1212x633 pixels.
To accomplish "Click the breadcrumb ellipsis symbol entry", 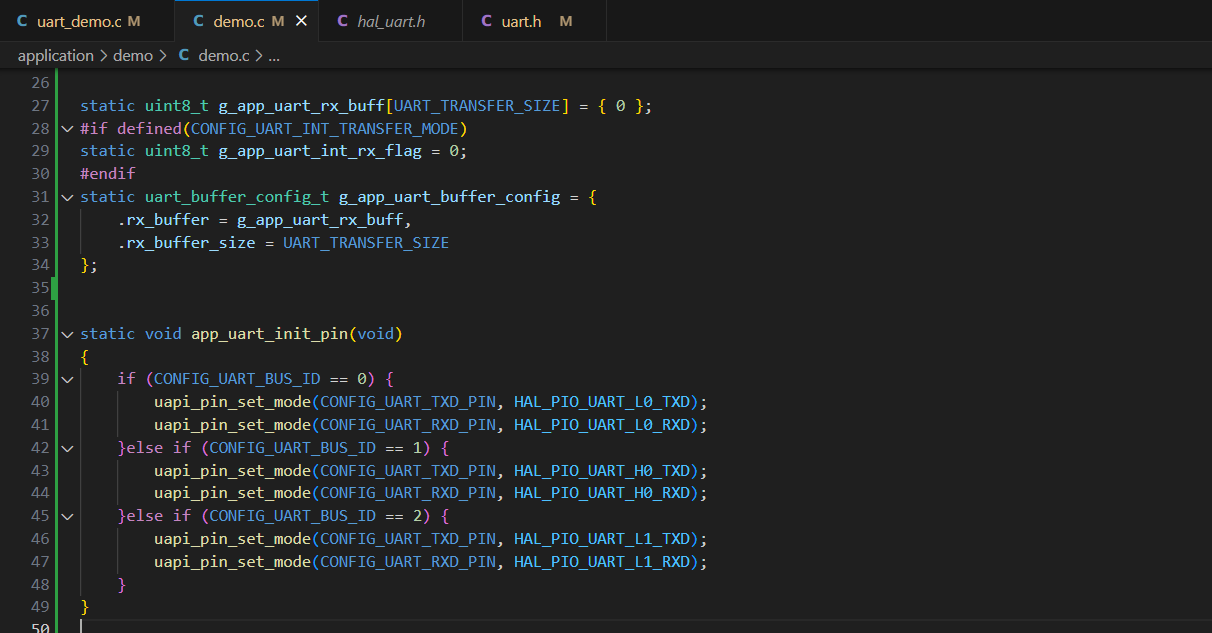I will (274, 56).
